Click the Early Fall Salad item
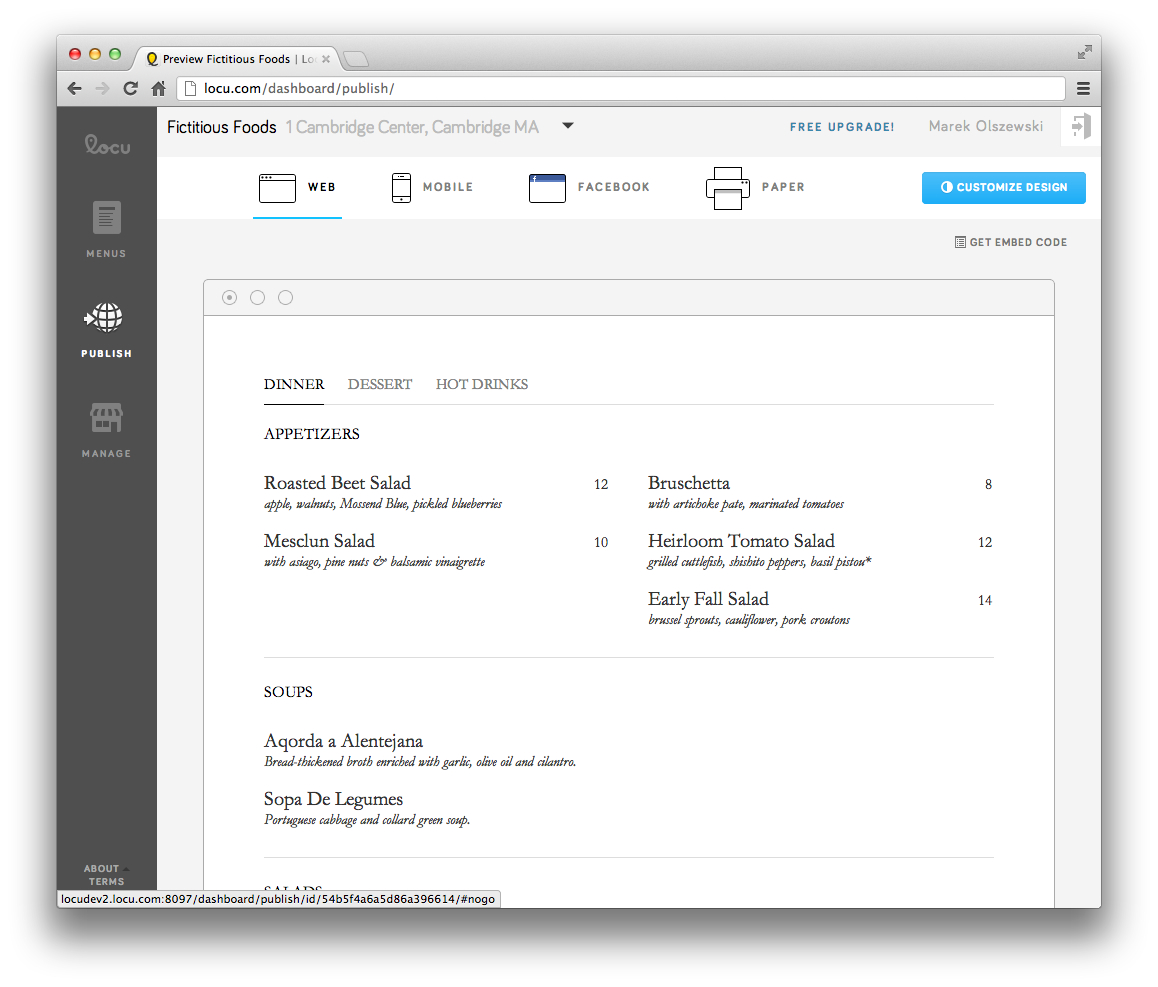 (708, 599)
